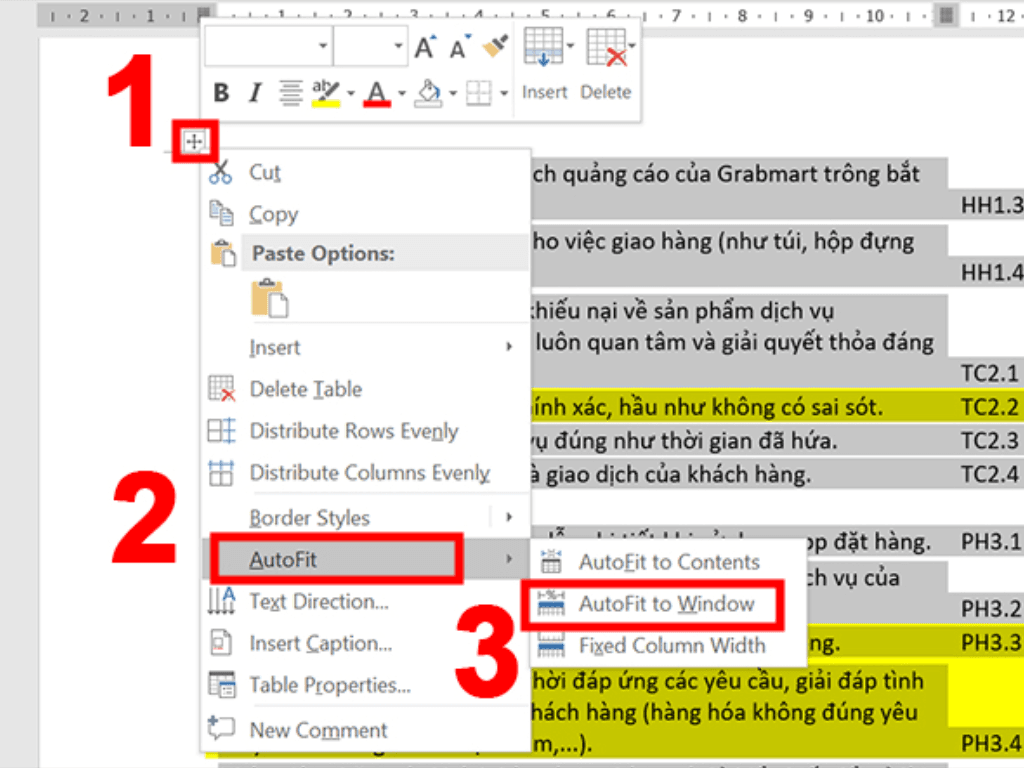Open the font name dropdown
Viewport: 1024px width, 768px height.
323,46
